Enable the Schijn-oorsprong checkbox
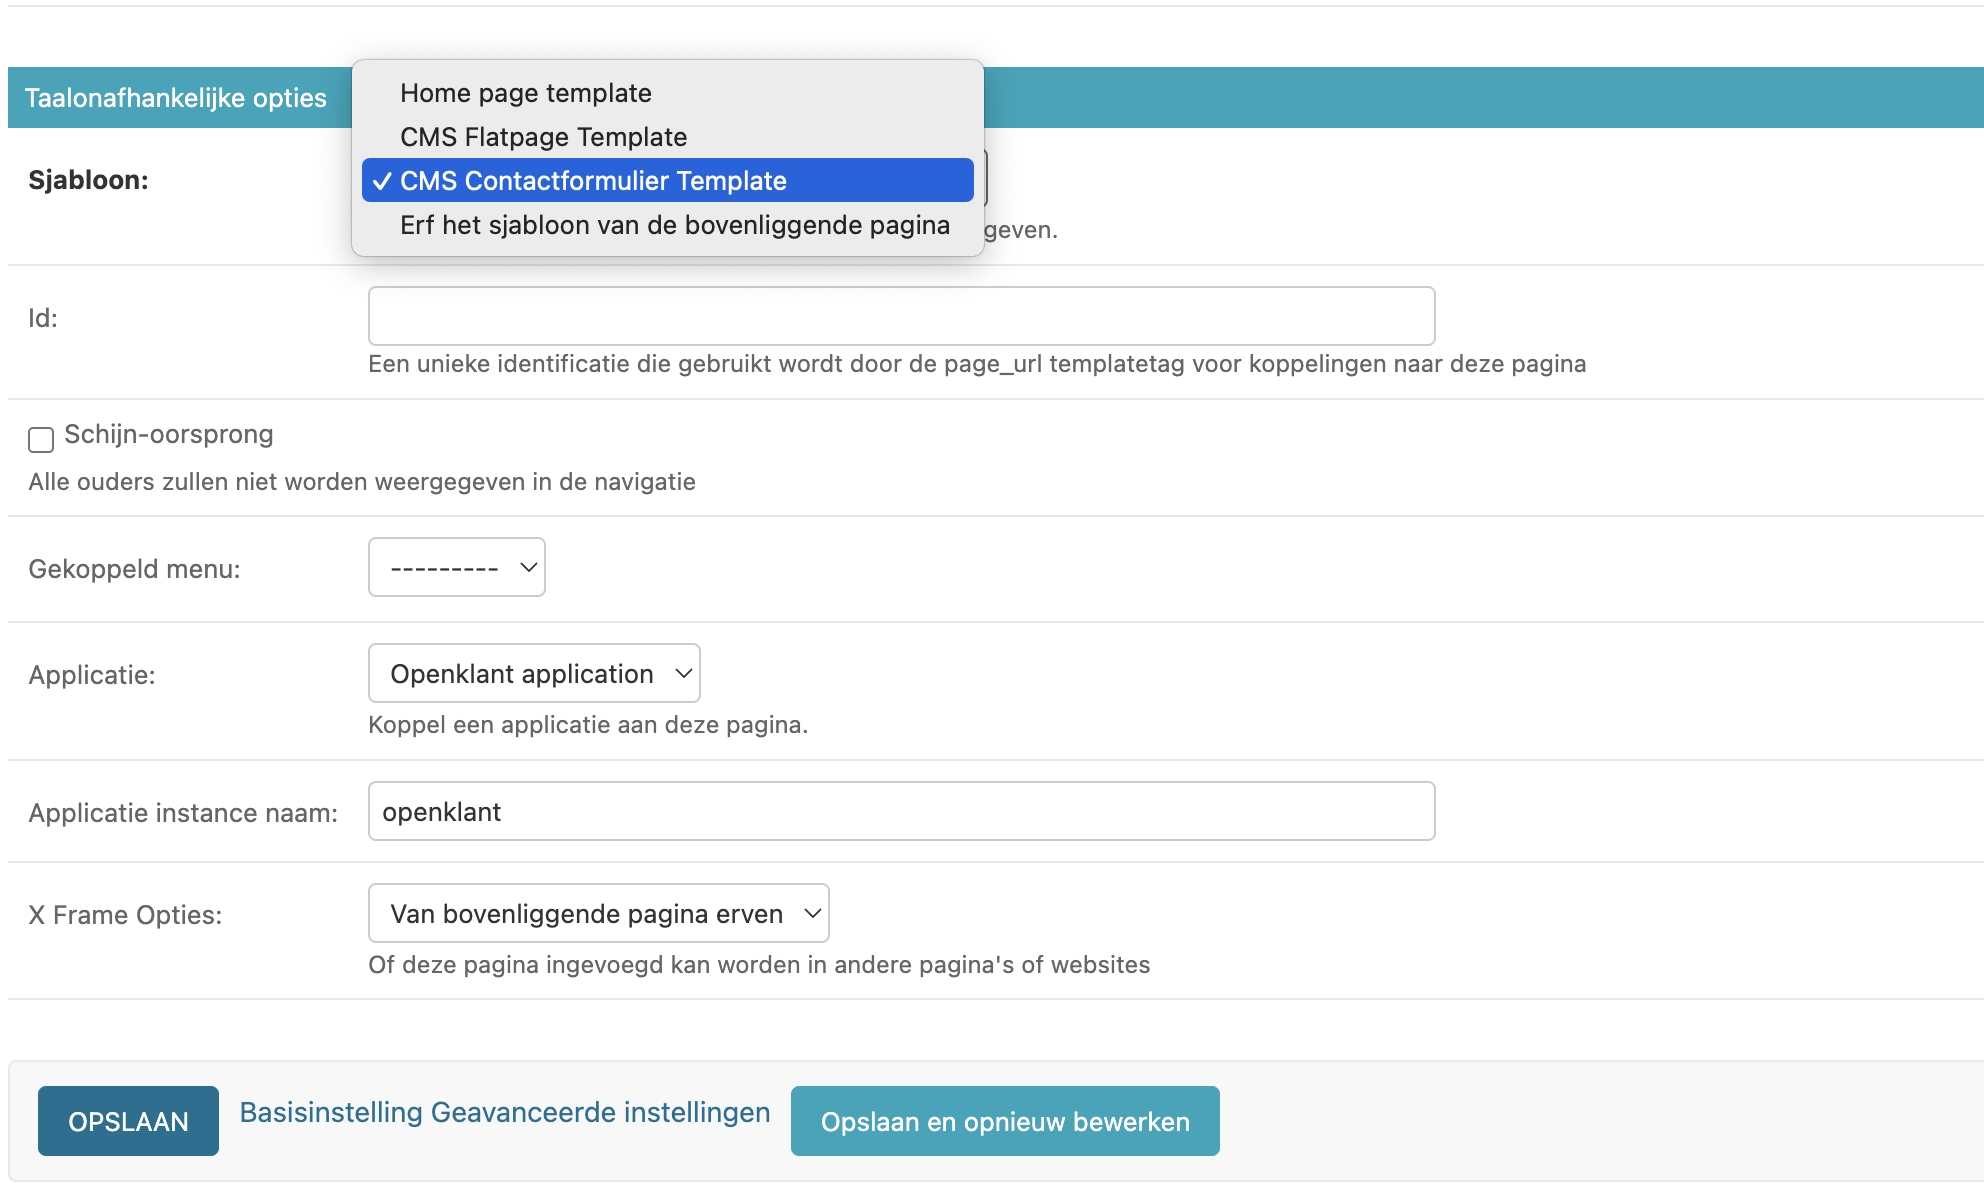 pos(41,440)
